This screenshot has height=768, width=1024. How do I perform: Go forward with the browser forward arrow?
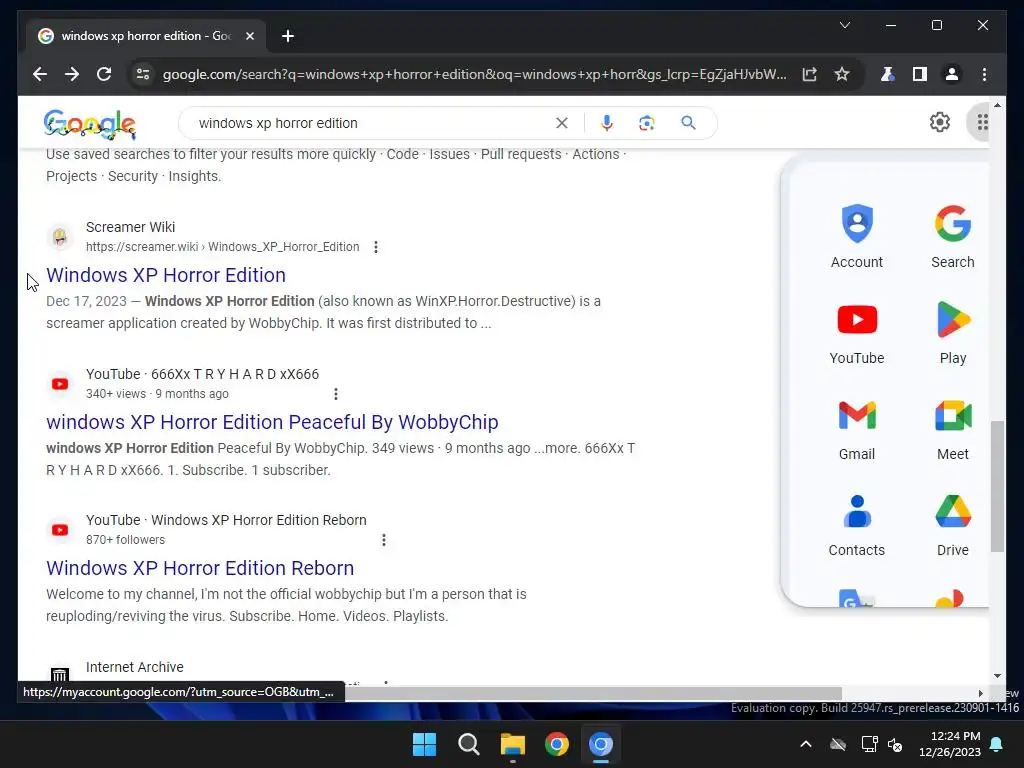tap(72, 74)
